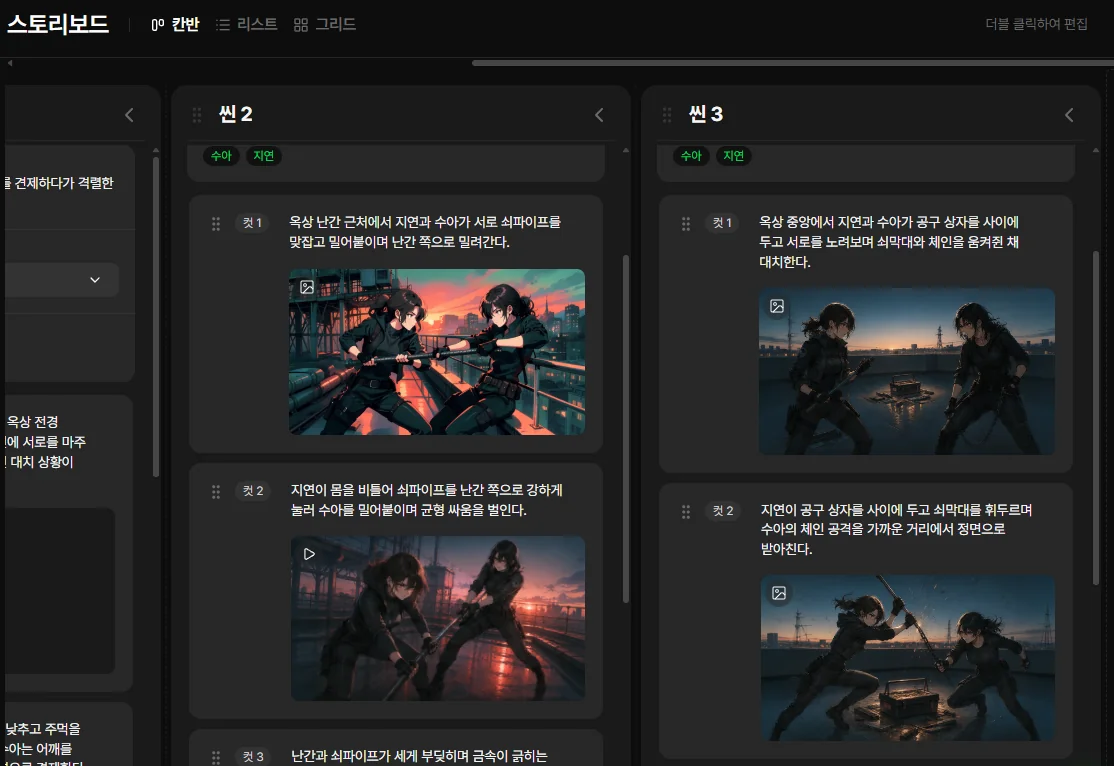Open 씬 3 컷 1 toolbox standoff image
The height and width of the screenshot is (766, 1114).
pyautogui.click(x=907, y=371)
